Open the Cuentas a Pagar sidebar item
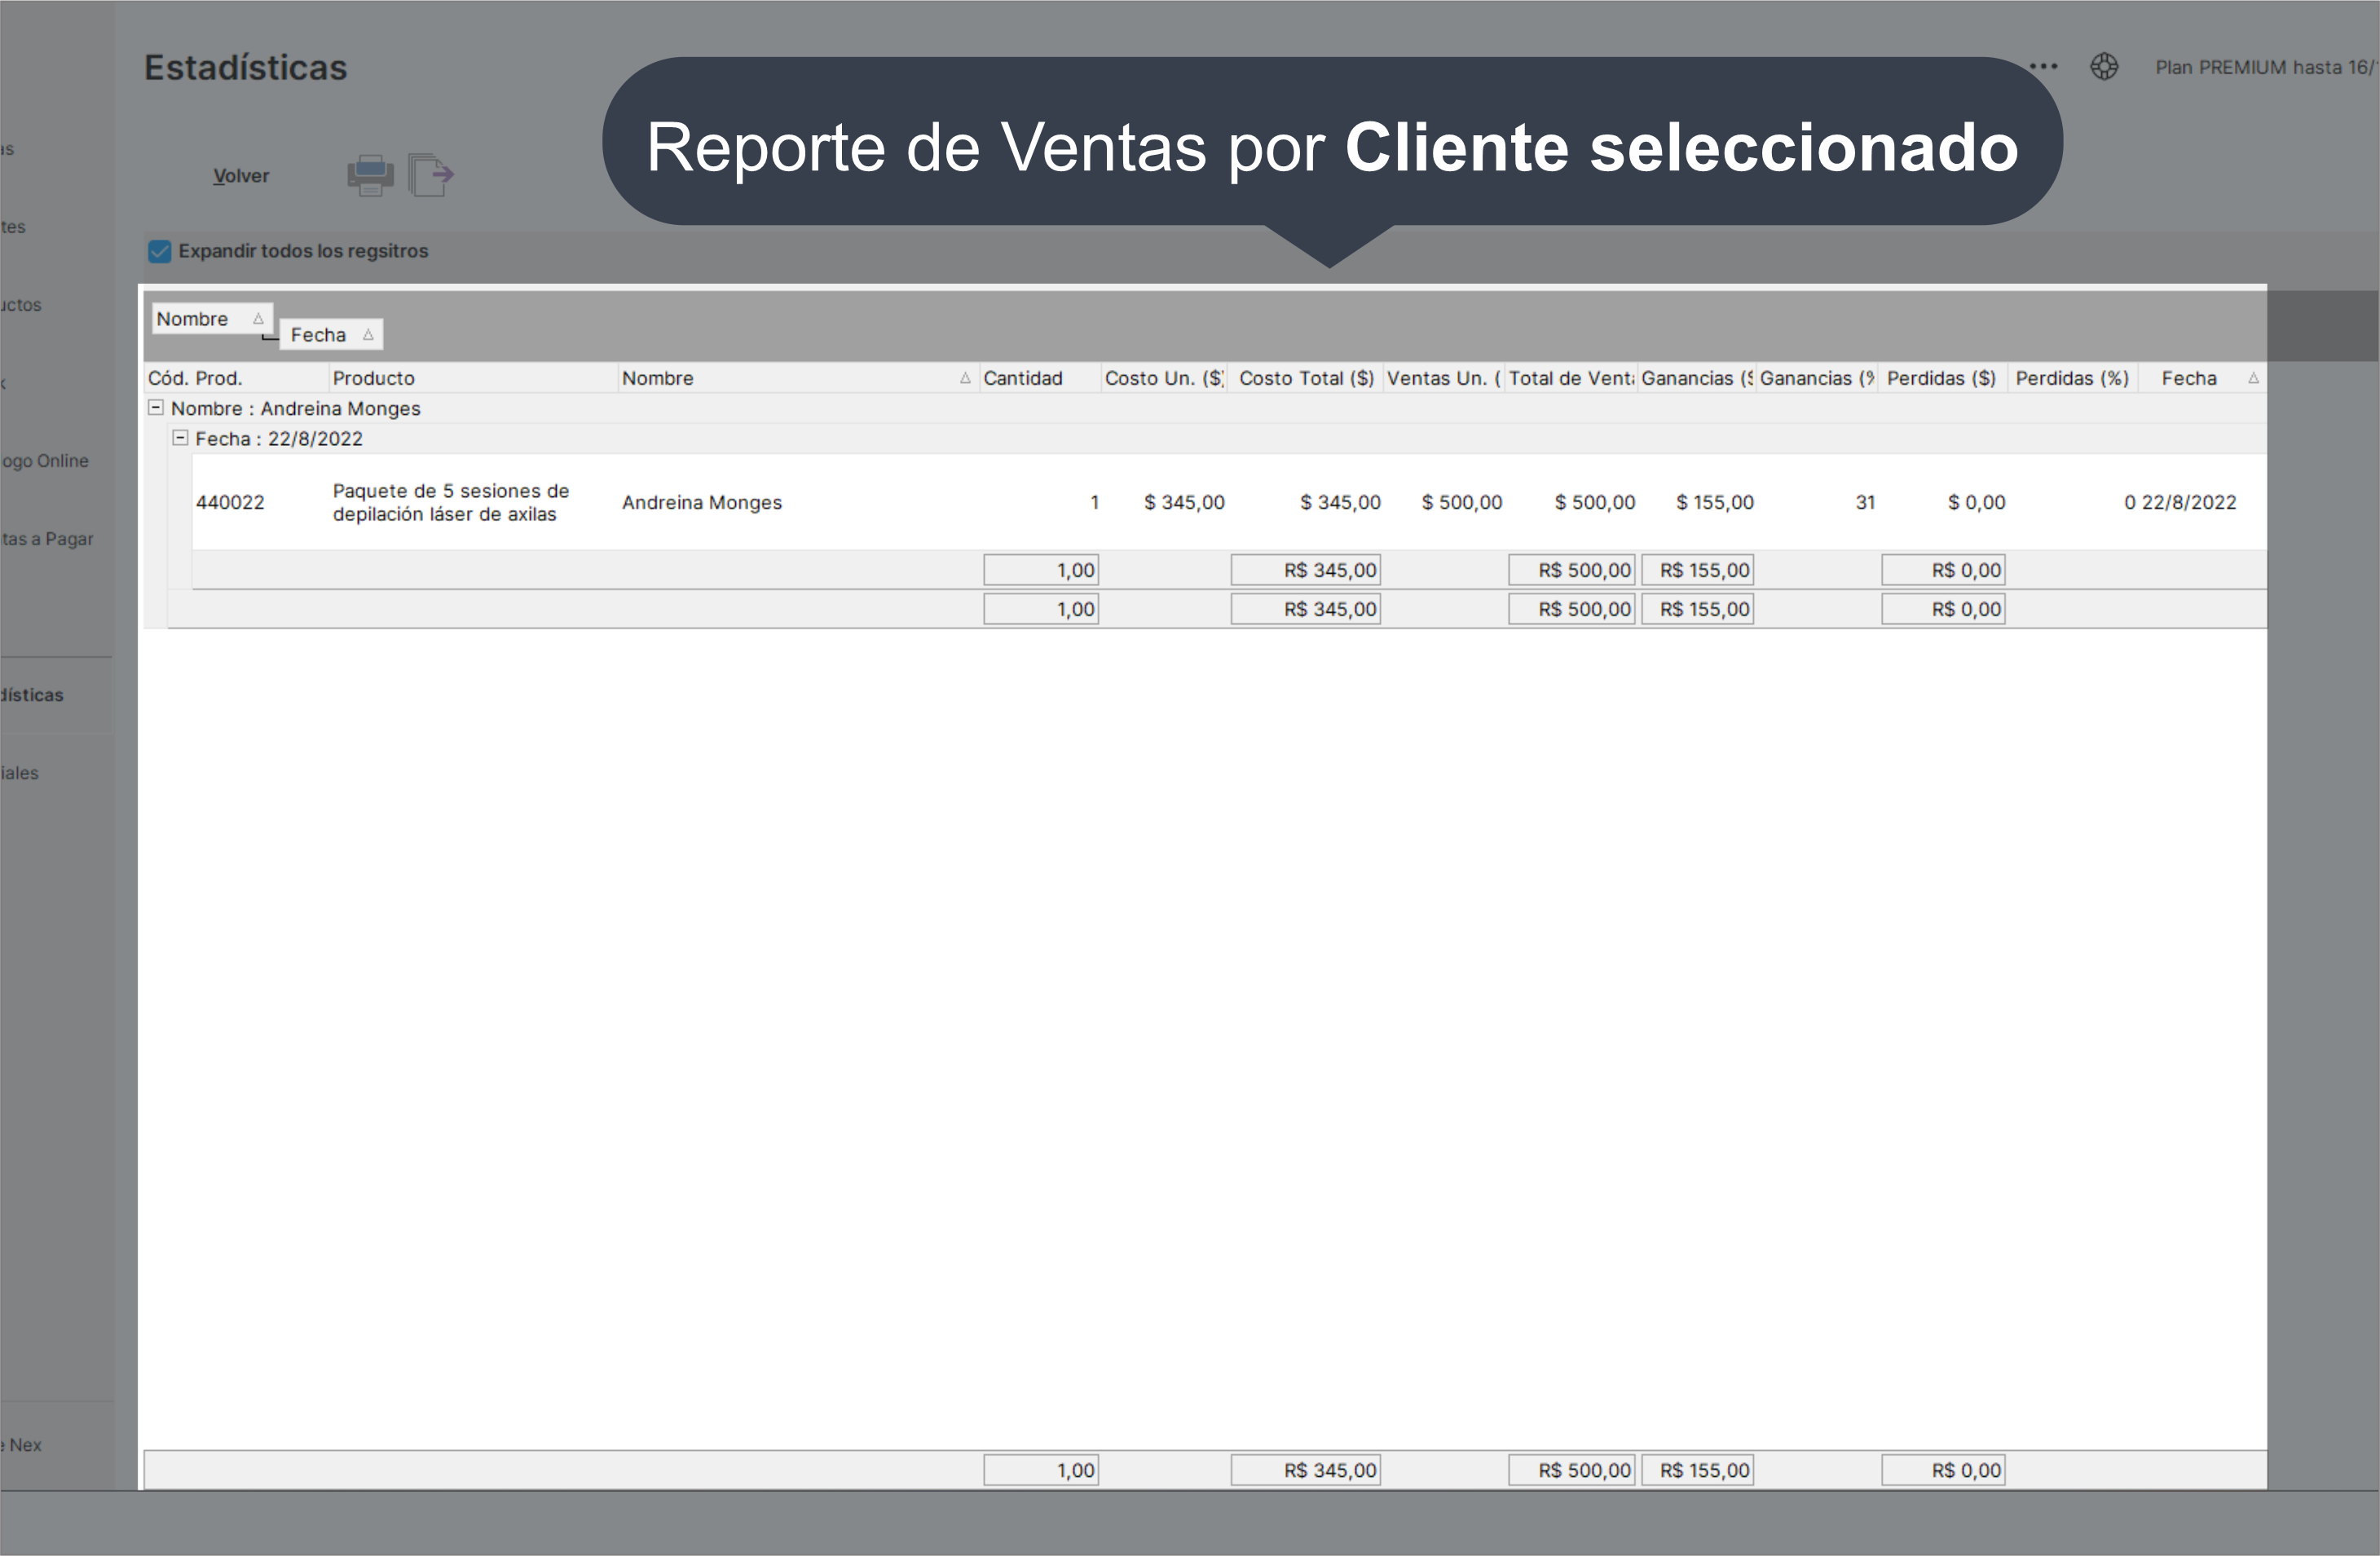The width and height of the screenshot is (2380, 1556). click(47, 539)
